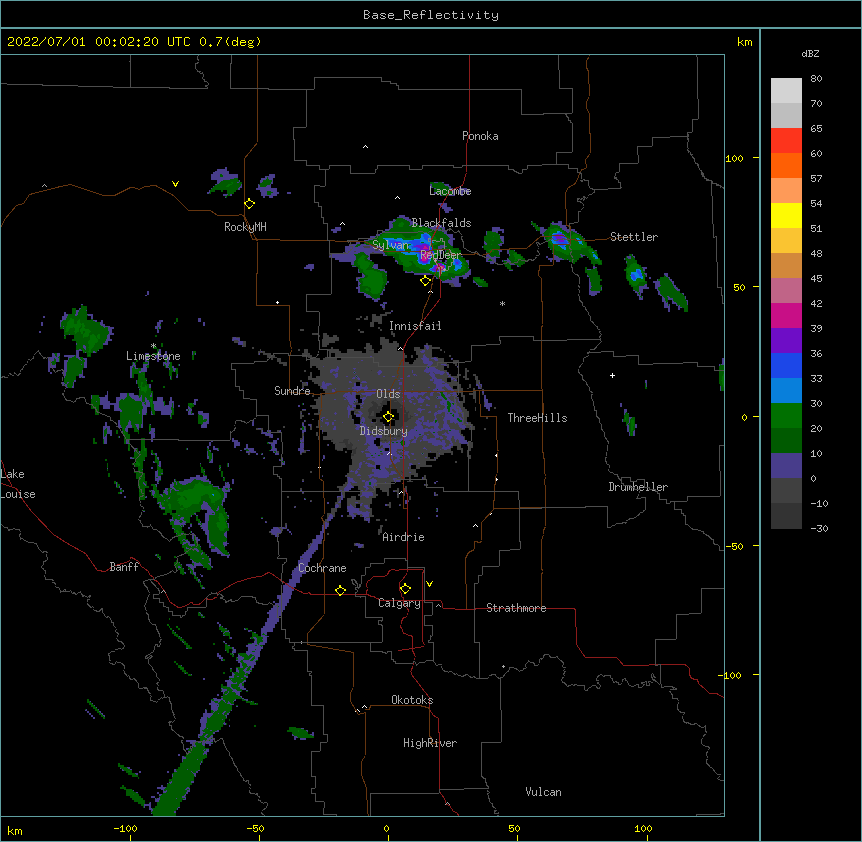Click the ThreeHills label

(537, 418)
